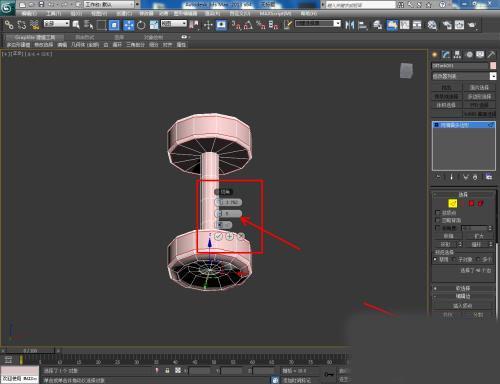Open the 多边形建模 ribbon panel dropdown
The image size is (500, 384).
18,45
